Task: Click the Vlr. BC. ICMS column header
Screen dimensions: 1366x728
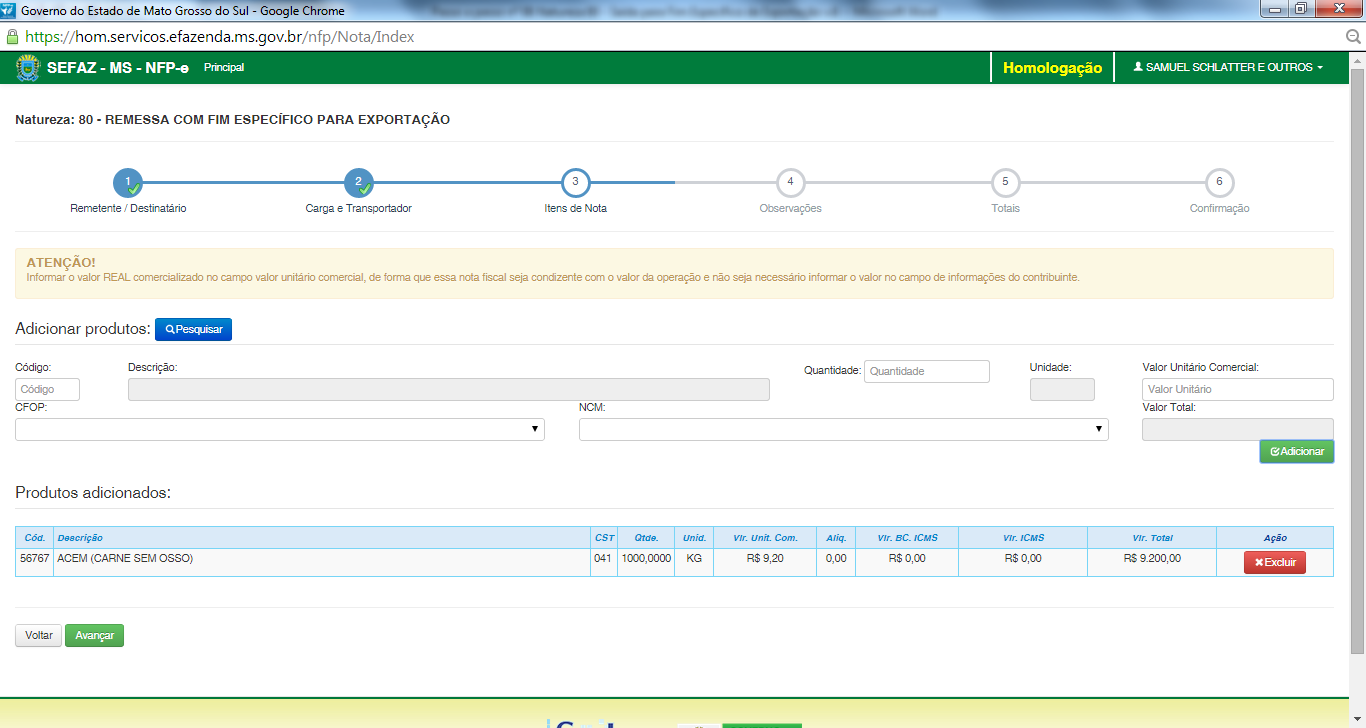Action: tap(907, 538)
